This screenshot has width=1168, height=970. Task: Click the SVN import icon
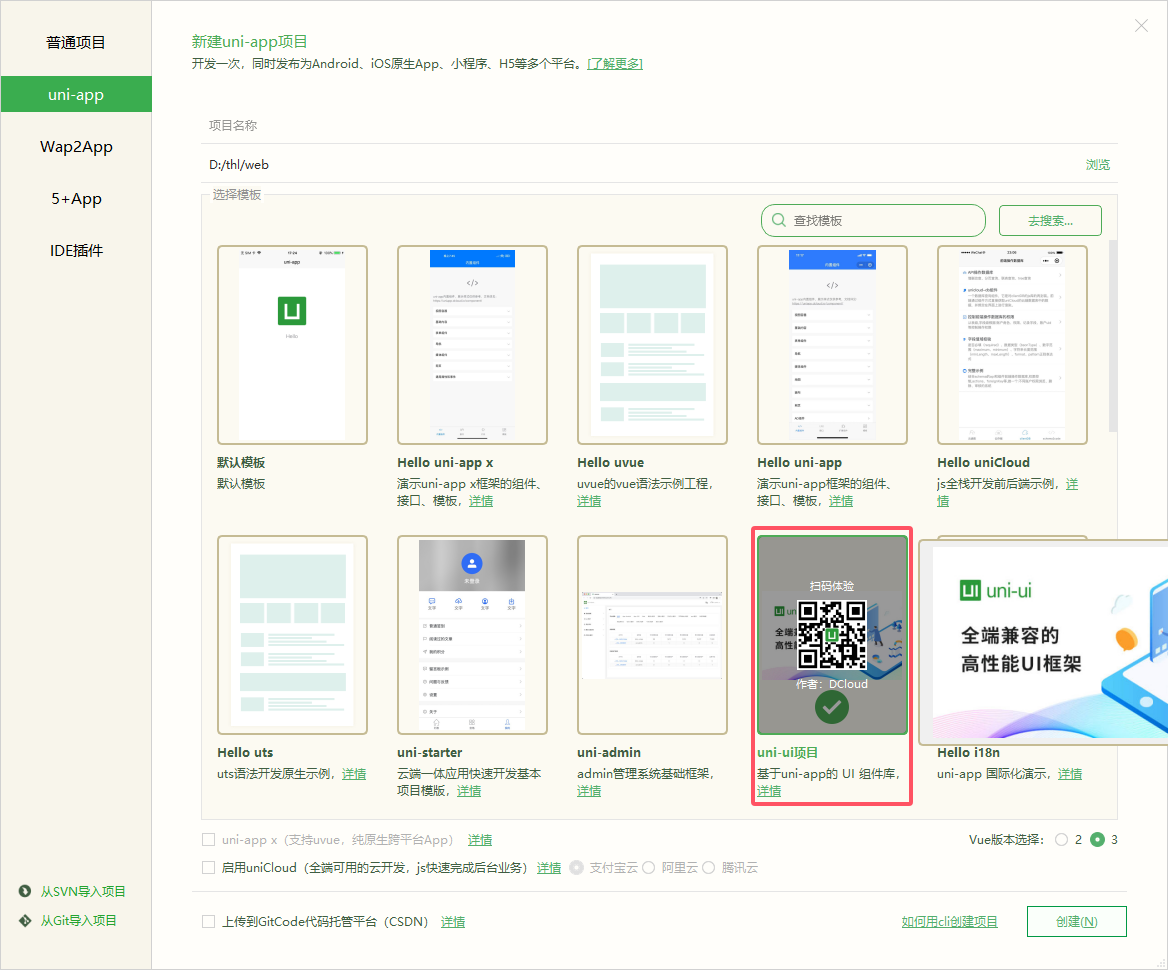point(25,891)
